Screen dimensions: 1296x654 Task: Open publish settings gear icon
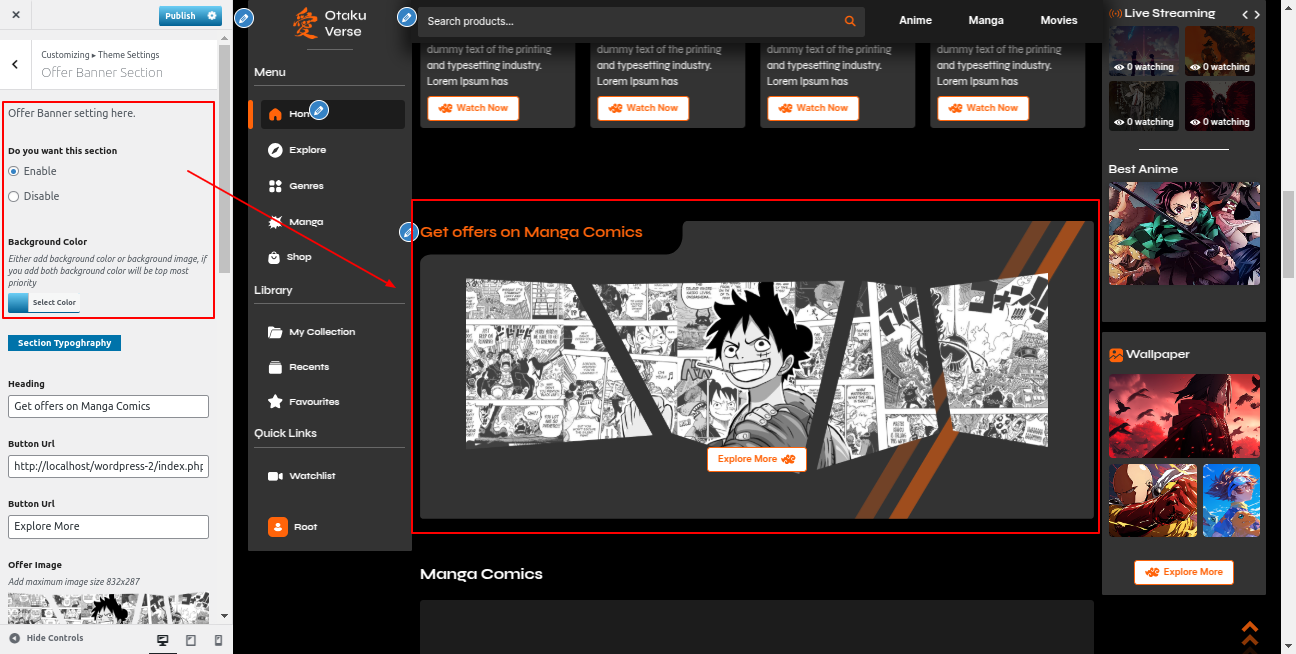212,16
